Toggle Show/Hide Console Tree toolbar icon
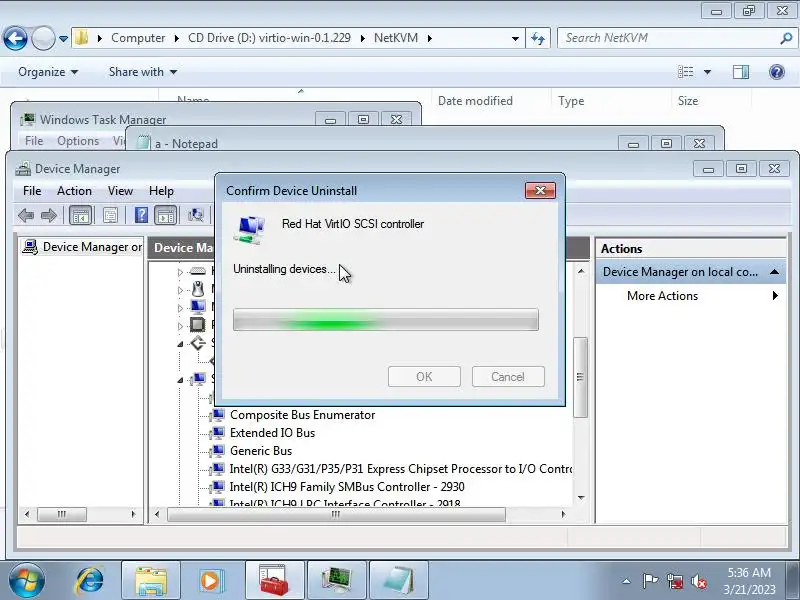The height and width of the screenshot is (600, 800). [x=80, y=215]
